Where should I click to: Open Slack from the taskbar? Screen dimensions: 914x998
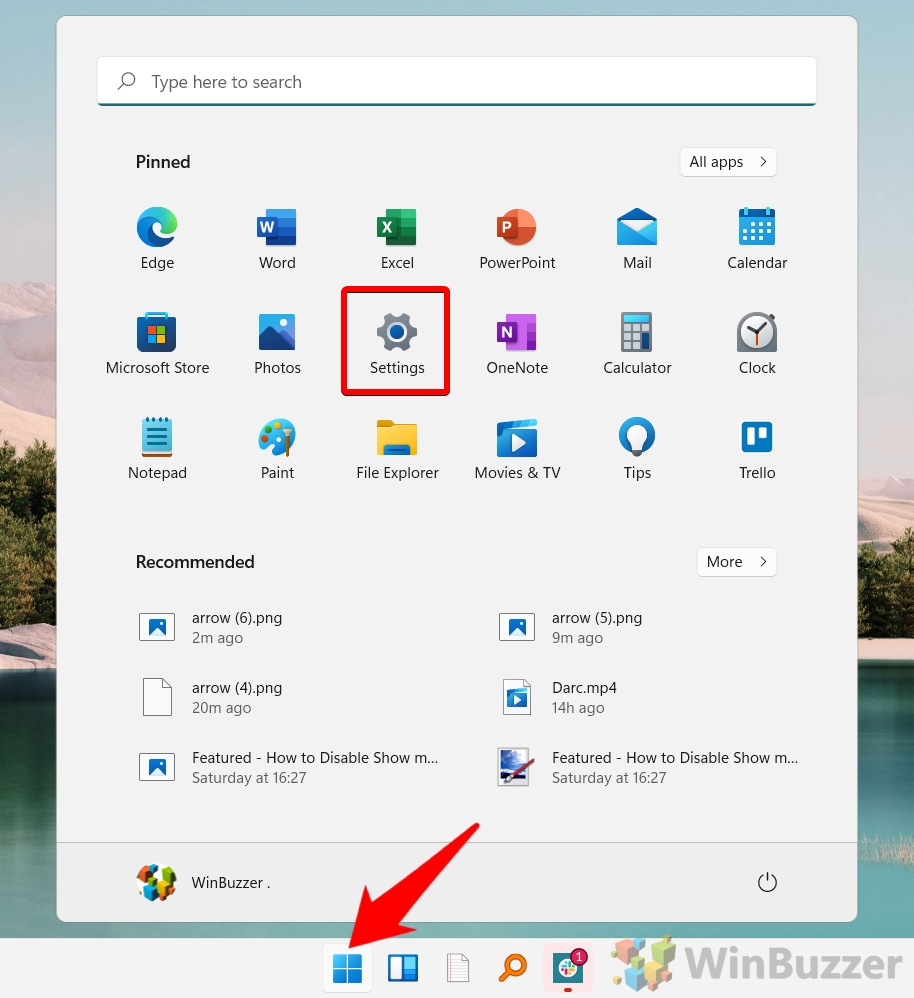[x=568, y=967]
